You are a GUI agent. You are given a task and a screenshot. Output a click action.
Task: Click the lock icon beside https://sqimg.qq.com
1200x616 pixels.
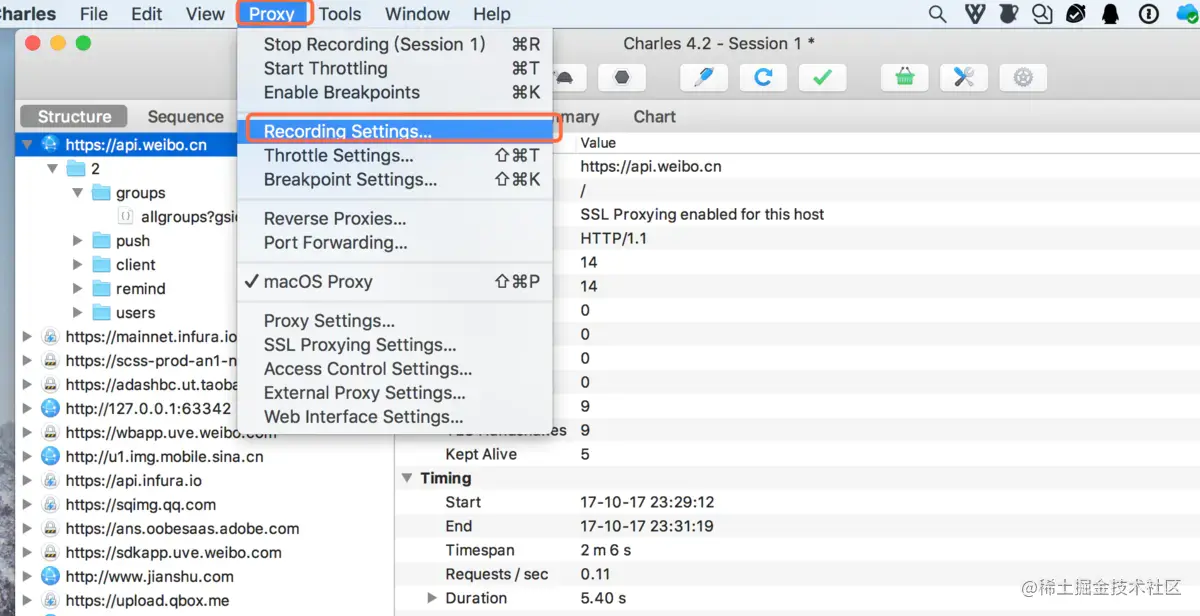[50, 504]
